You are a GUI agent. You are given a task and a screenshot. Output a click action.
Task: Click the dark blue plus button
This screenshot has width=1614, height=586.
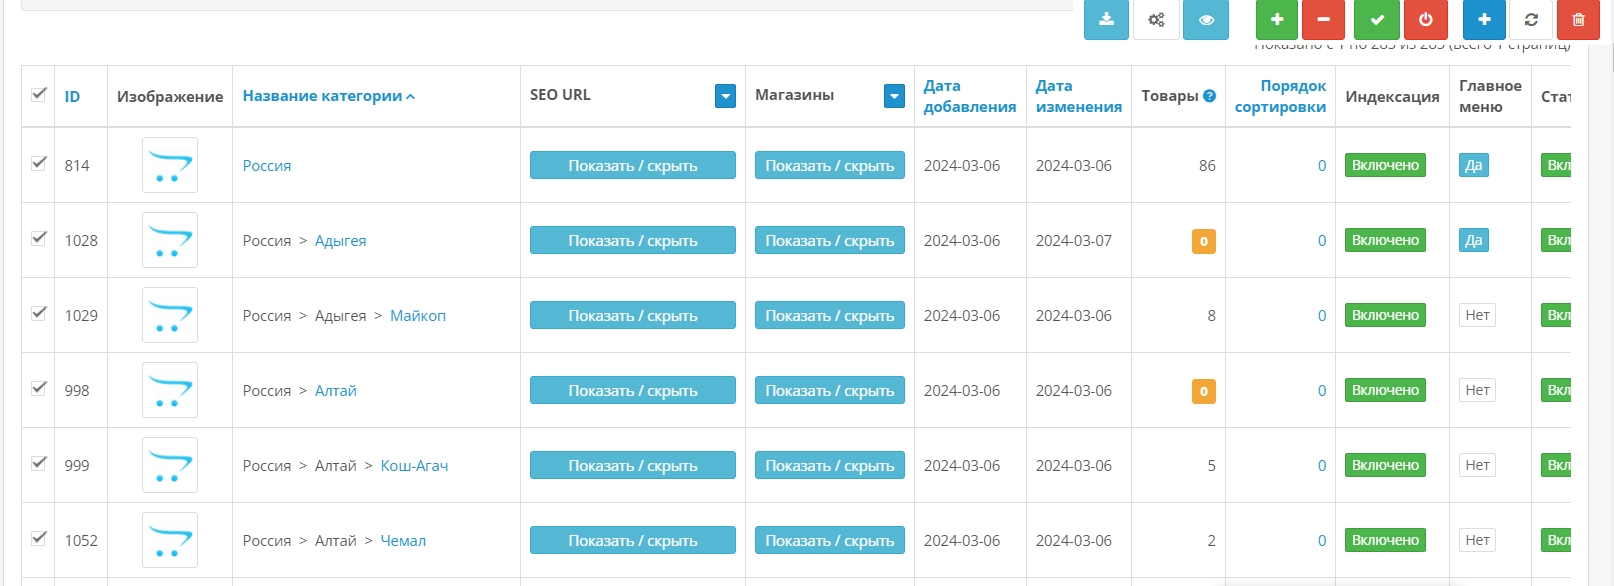click(1484, 20)
